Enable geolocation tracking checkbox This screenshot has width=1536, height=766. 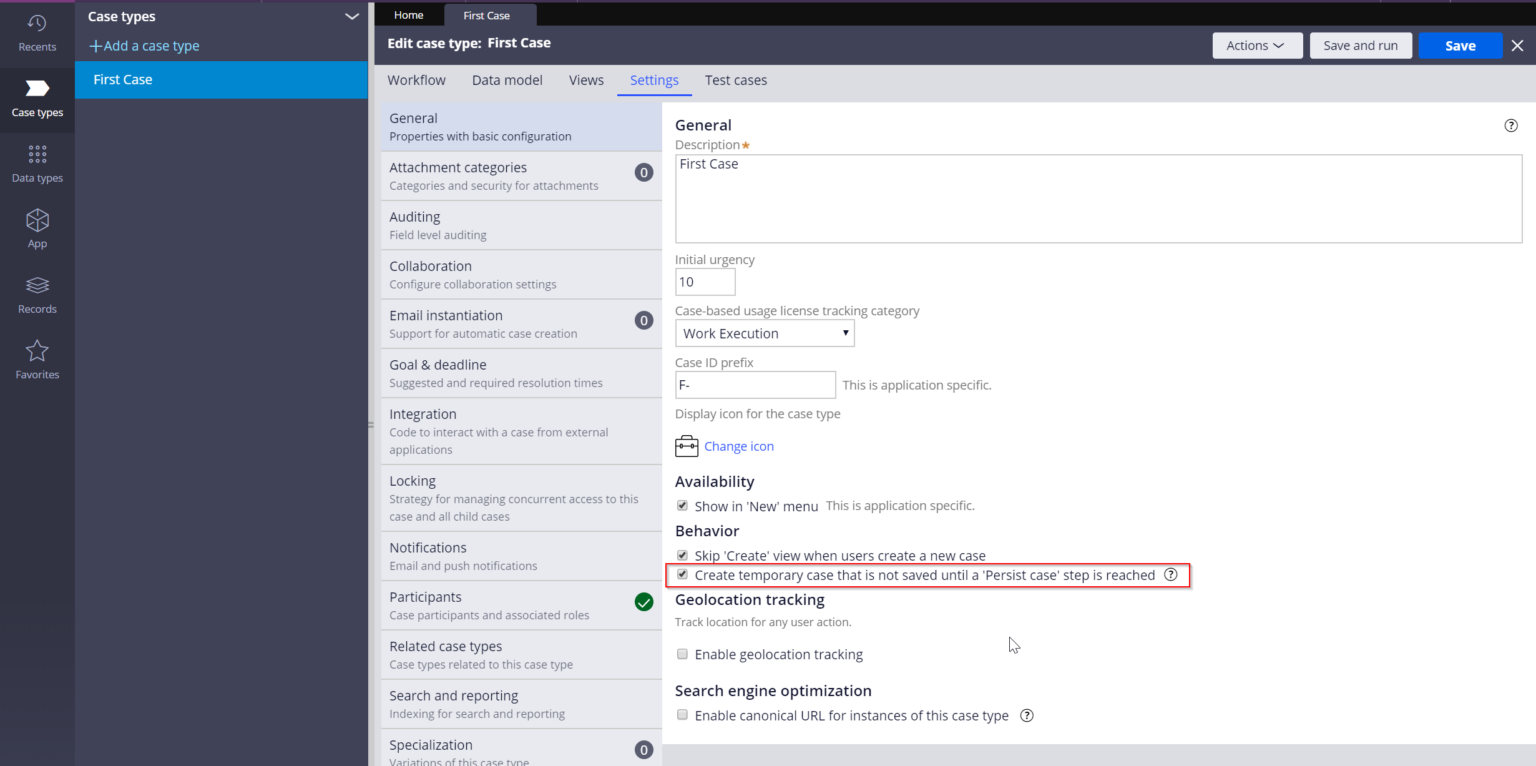pos(683,654)
